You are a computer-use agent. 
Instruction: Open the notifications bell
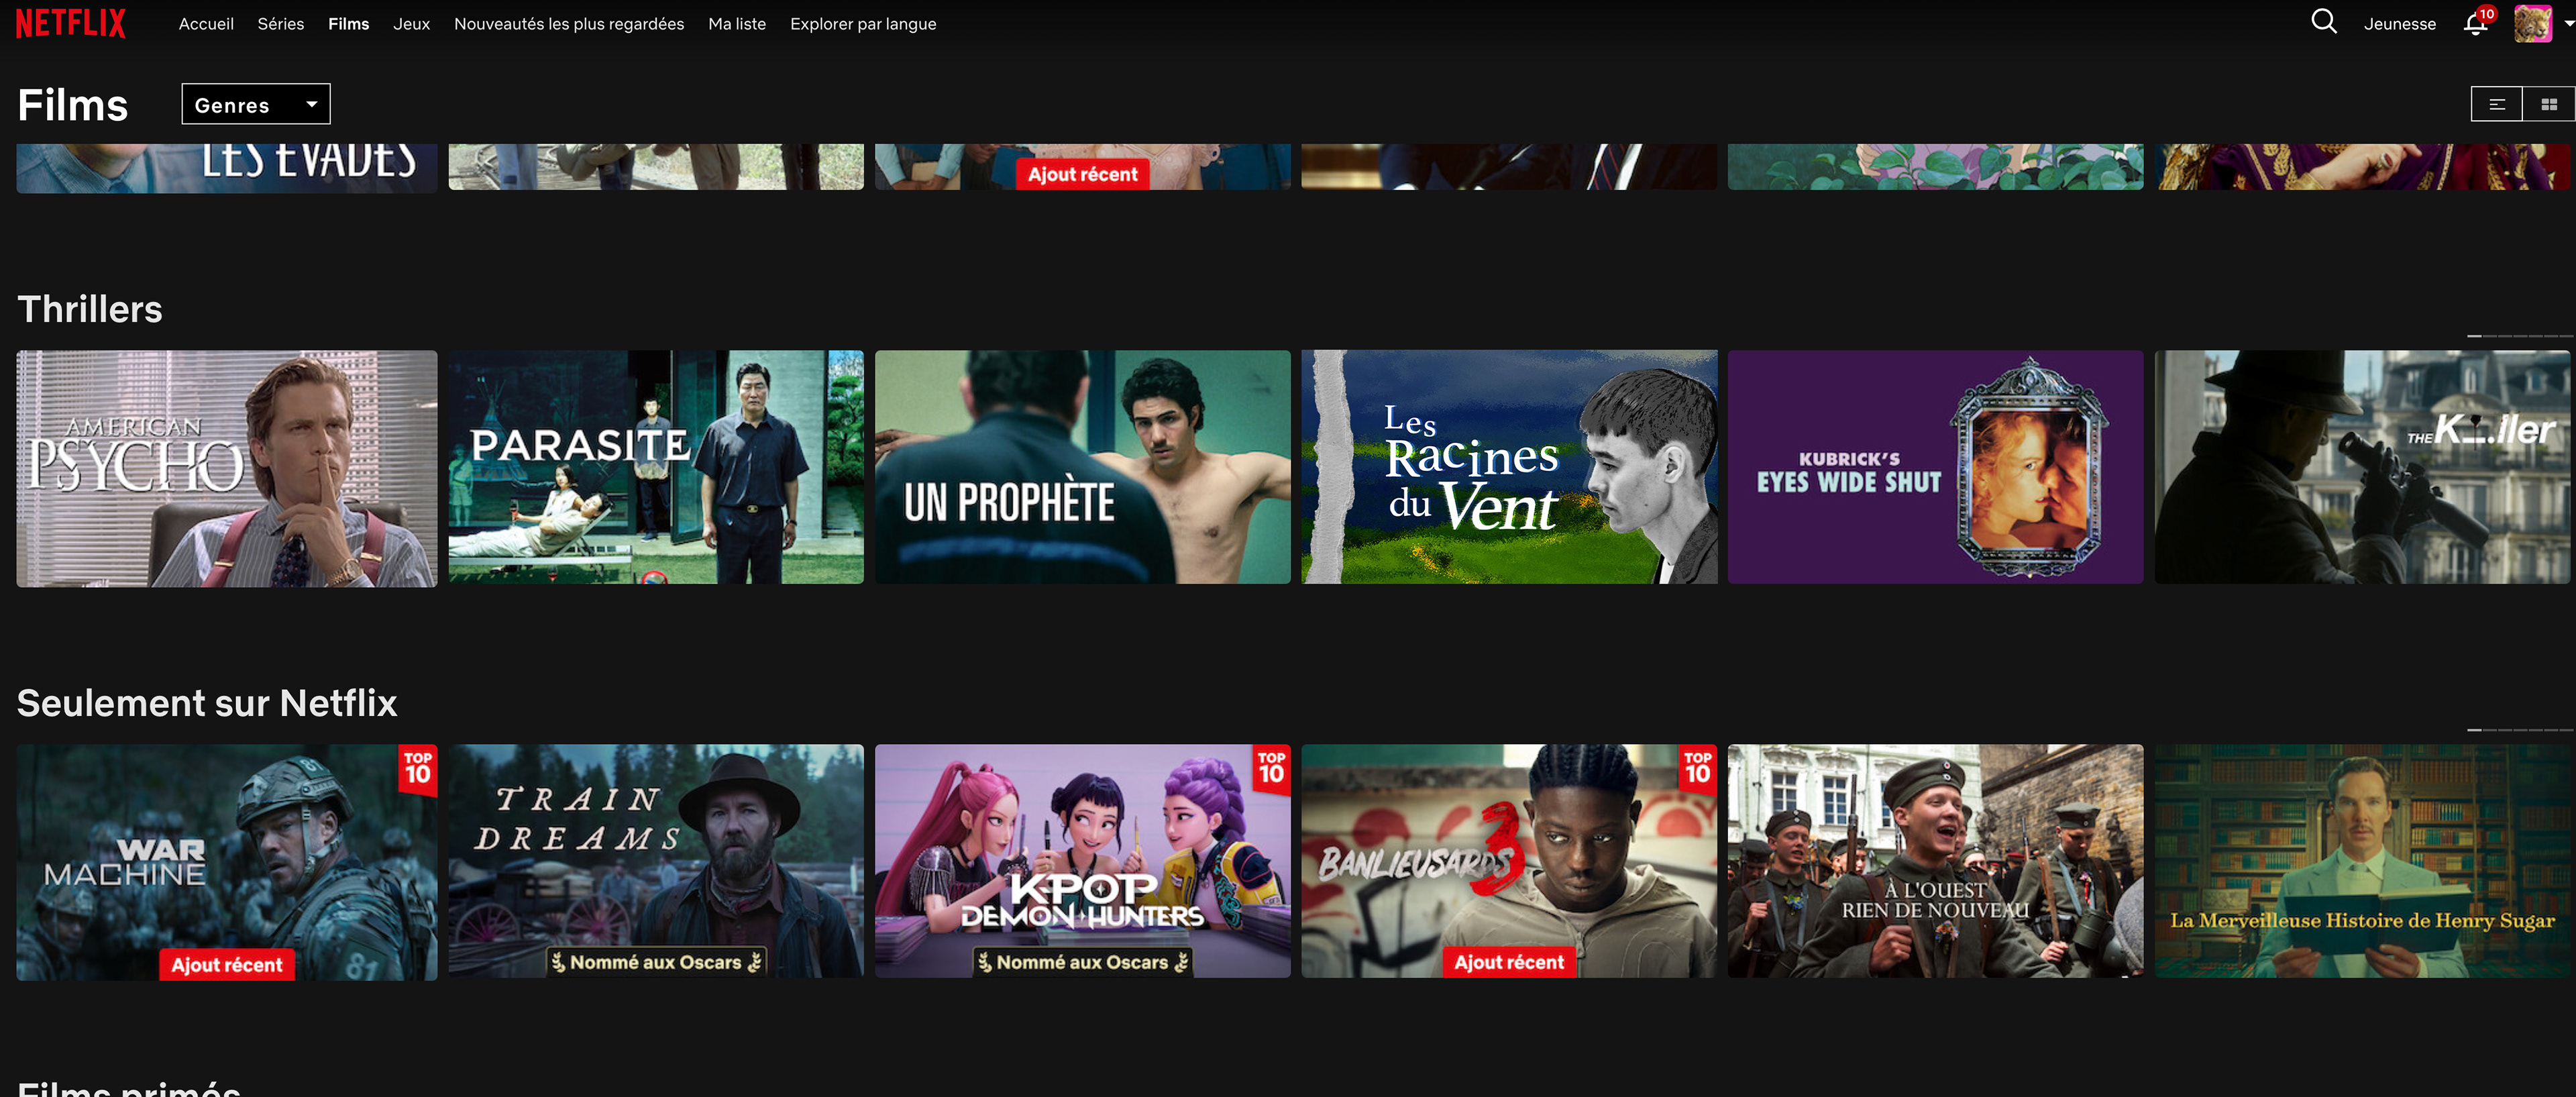2475,24
